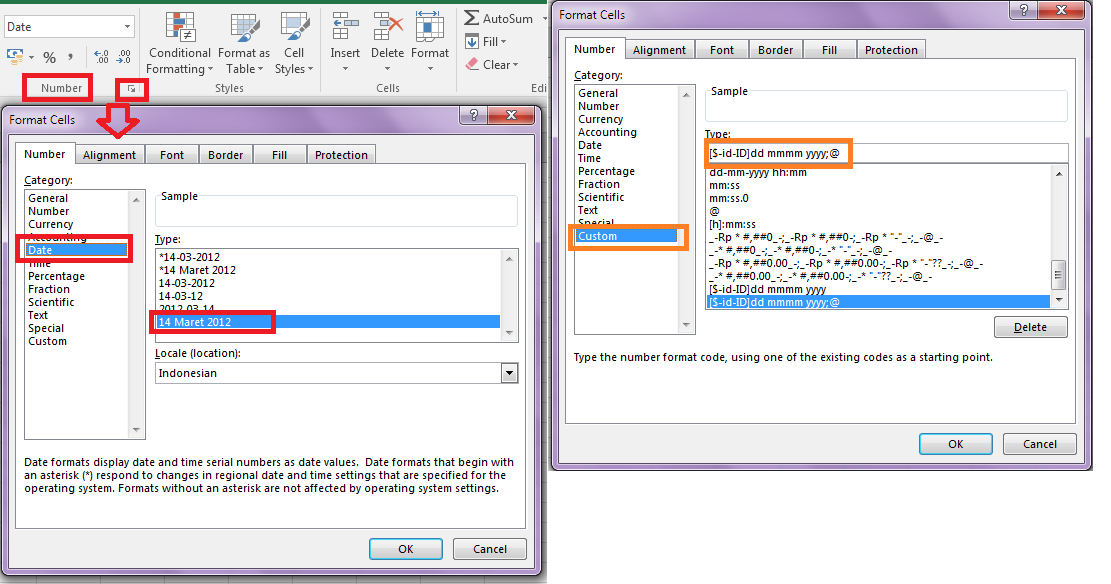This screenshot has width=1111, height=584.
Task: Open Cell Styles gallery
Action: pyautogui.click(x=294, y=44)
